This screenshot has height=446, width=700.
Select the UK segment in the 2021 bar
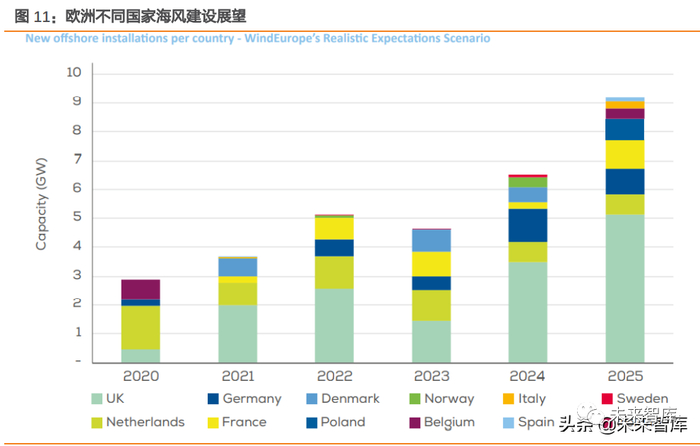coord(238,333)
